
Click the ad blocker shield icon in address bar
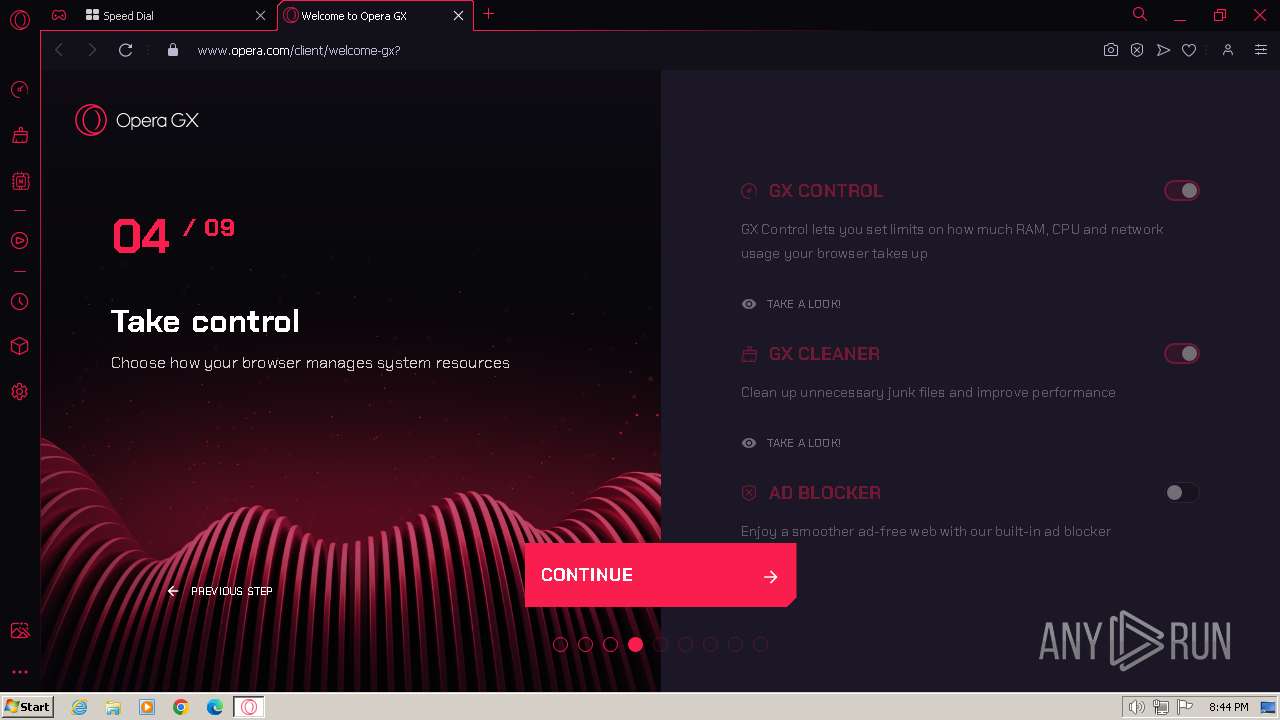pos(1137,50)
